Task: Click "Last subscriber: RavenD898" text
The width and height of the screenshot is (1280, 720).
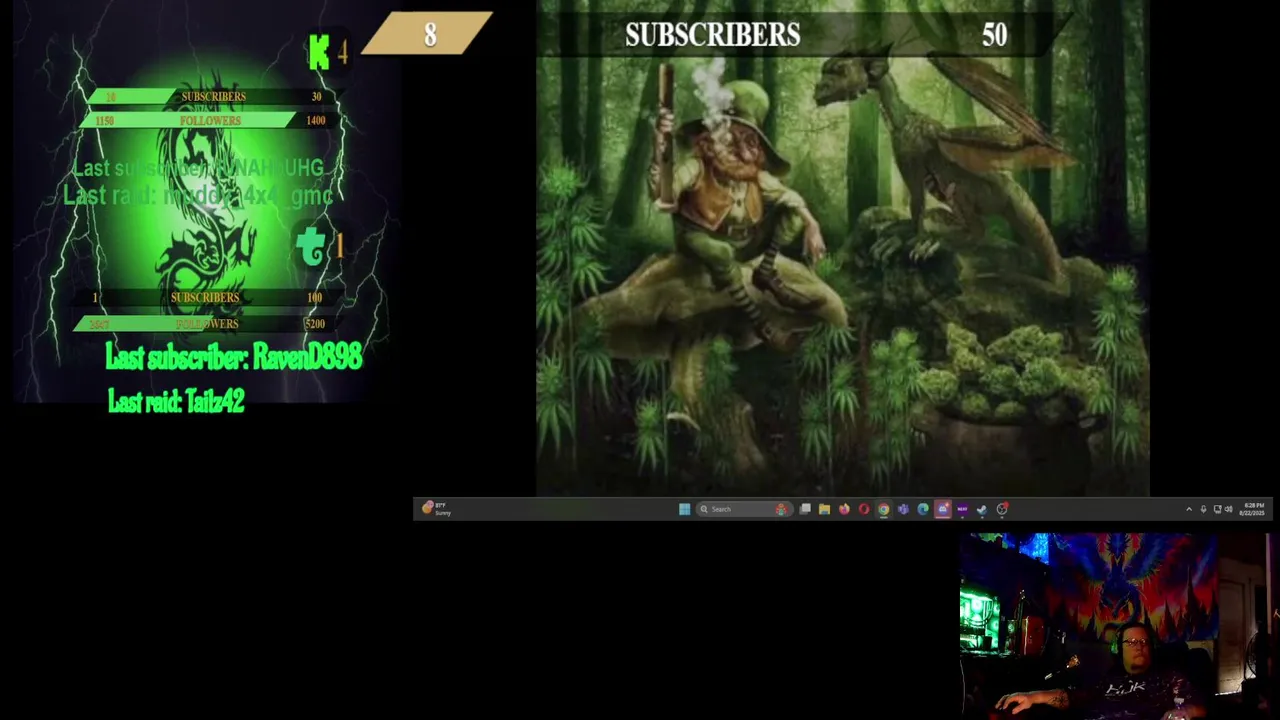Action: click(x=233, y=357)
